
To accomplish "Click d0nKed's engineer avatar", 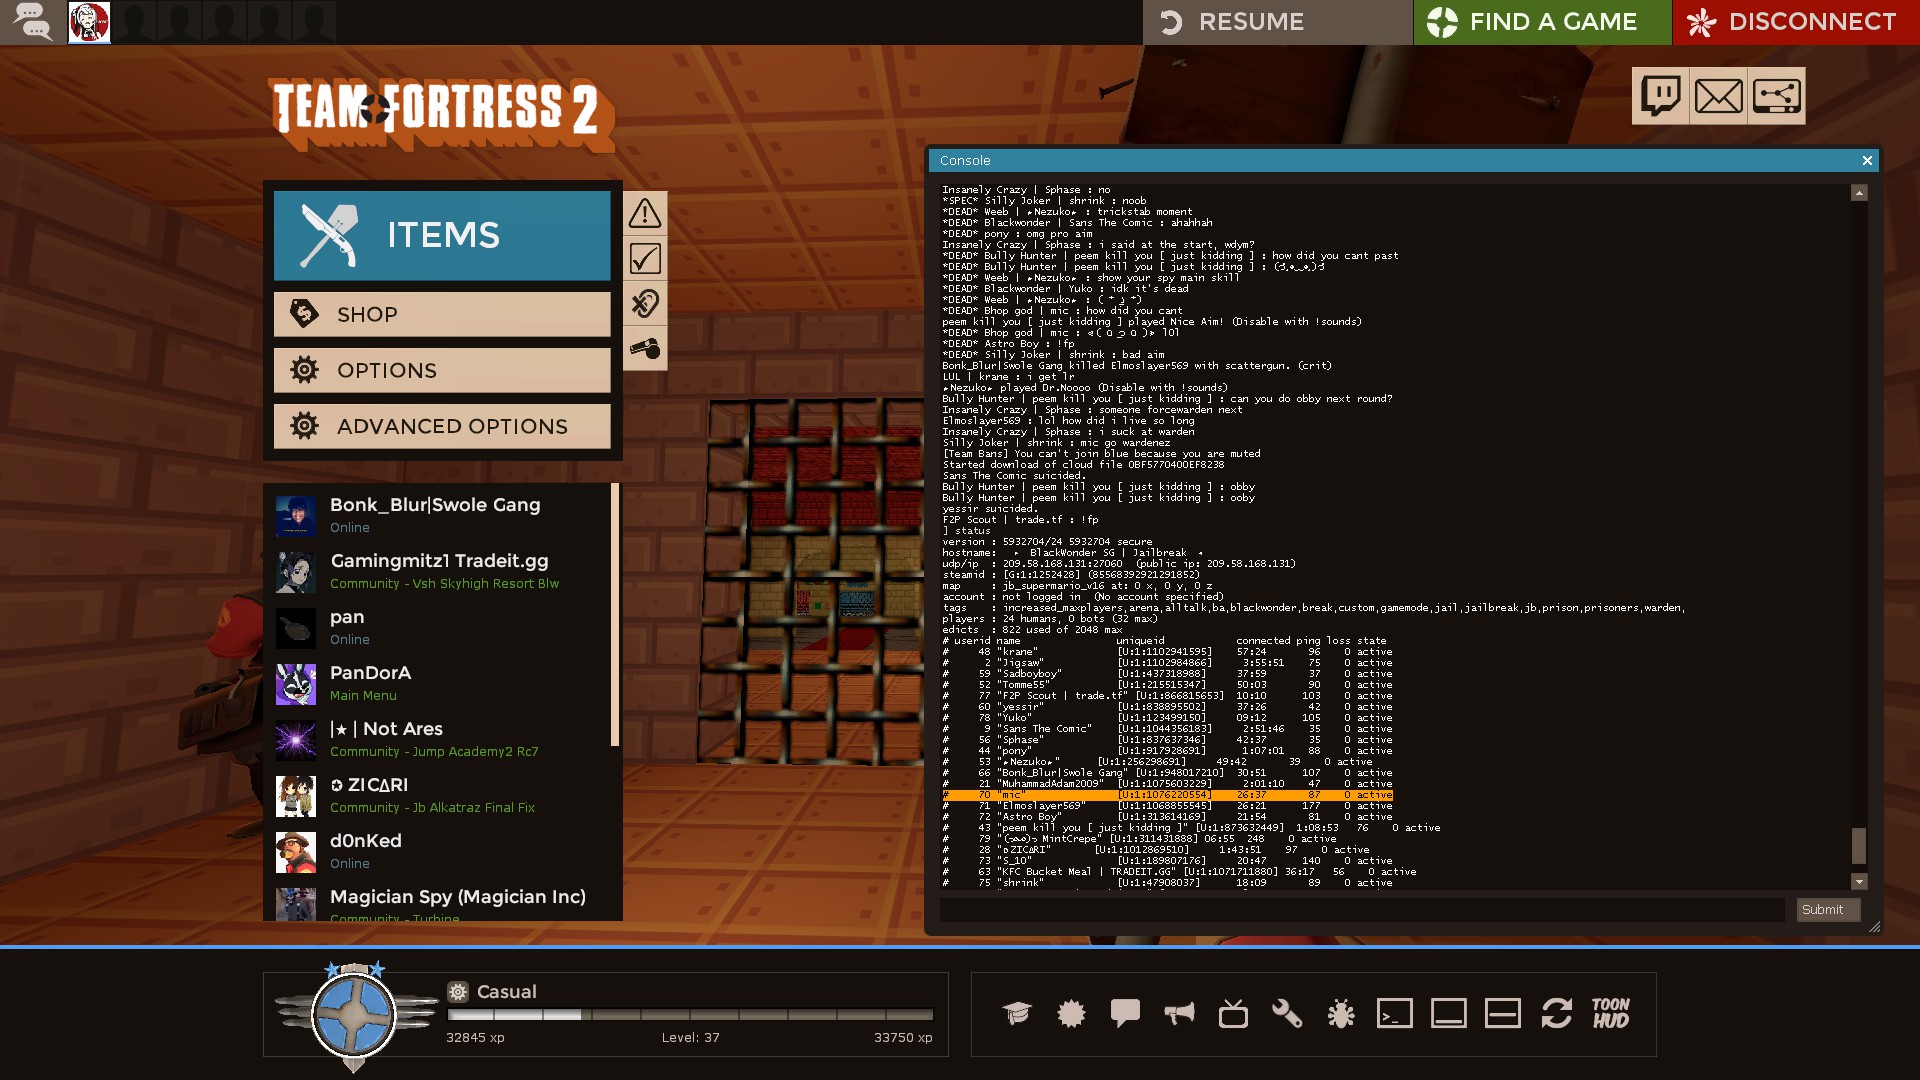I will [x=296, y=852].
